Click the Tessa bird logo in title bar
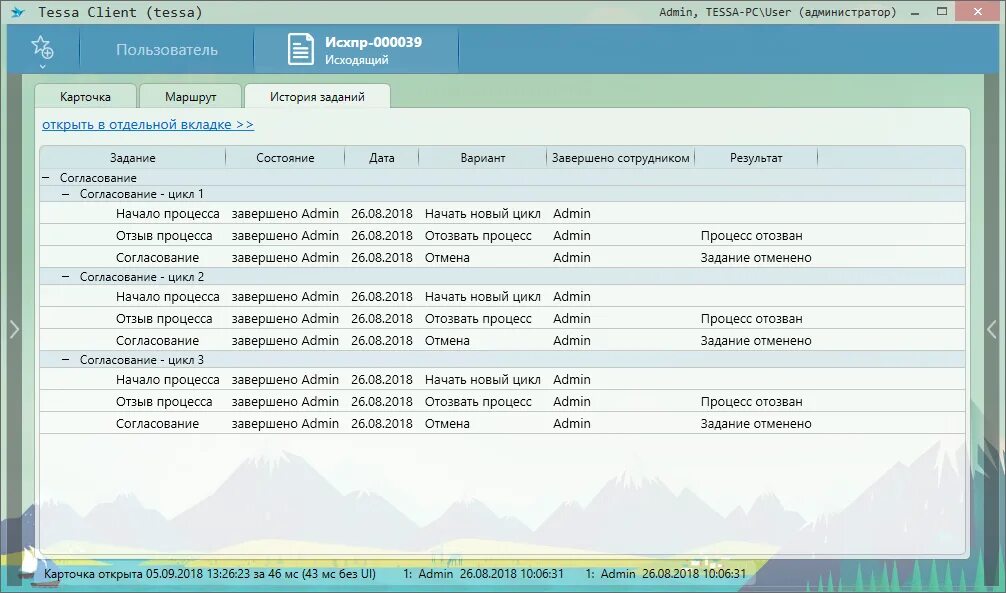Image resolution: width=1006 pixels, height=593 pixels. (17, 12)
